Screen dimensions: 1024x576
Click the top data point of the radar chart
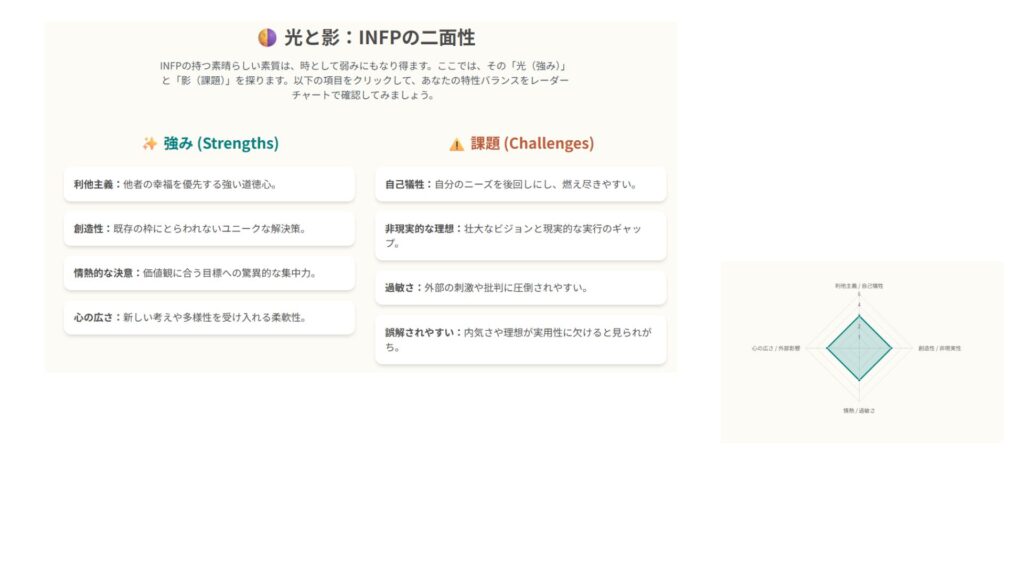[x=859, y=316]
